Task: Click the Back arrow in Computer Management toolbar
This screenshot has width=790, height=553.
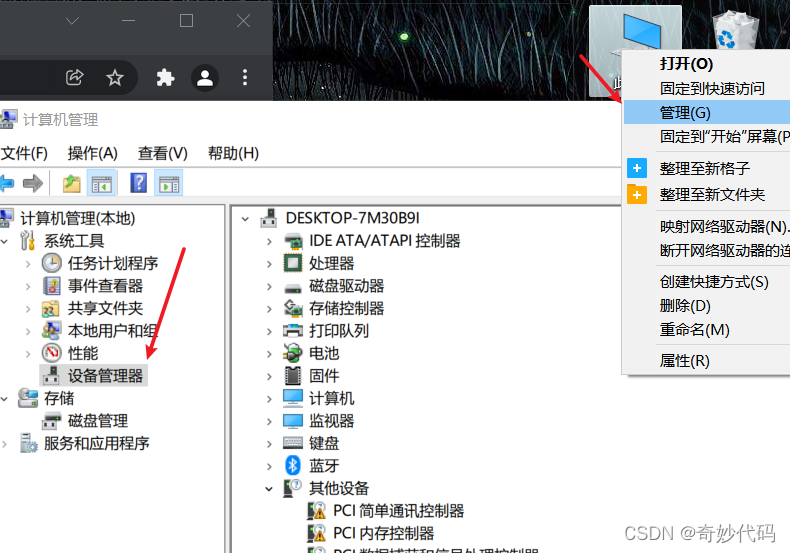Action: (x=7, y=183)
